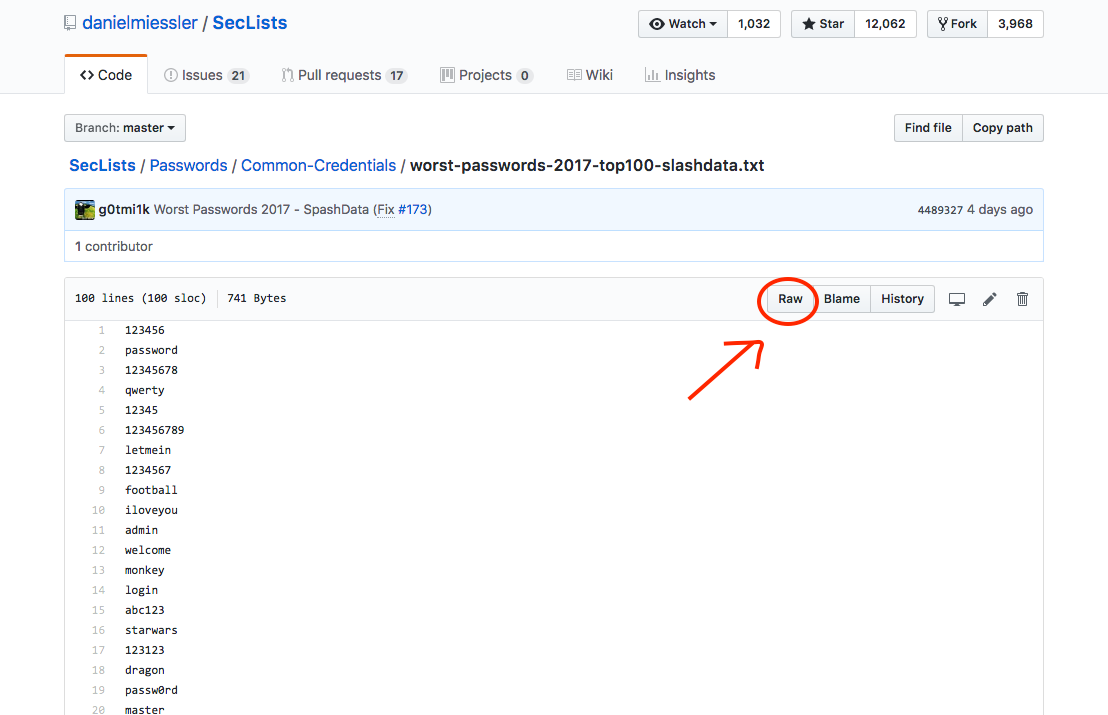Edit this file with pencil icon
Viewport: 1108px width, 715px height.
[x=989, y=299]
